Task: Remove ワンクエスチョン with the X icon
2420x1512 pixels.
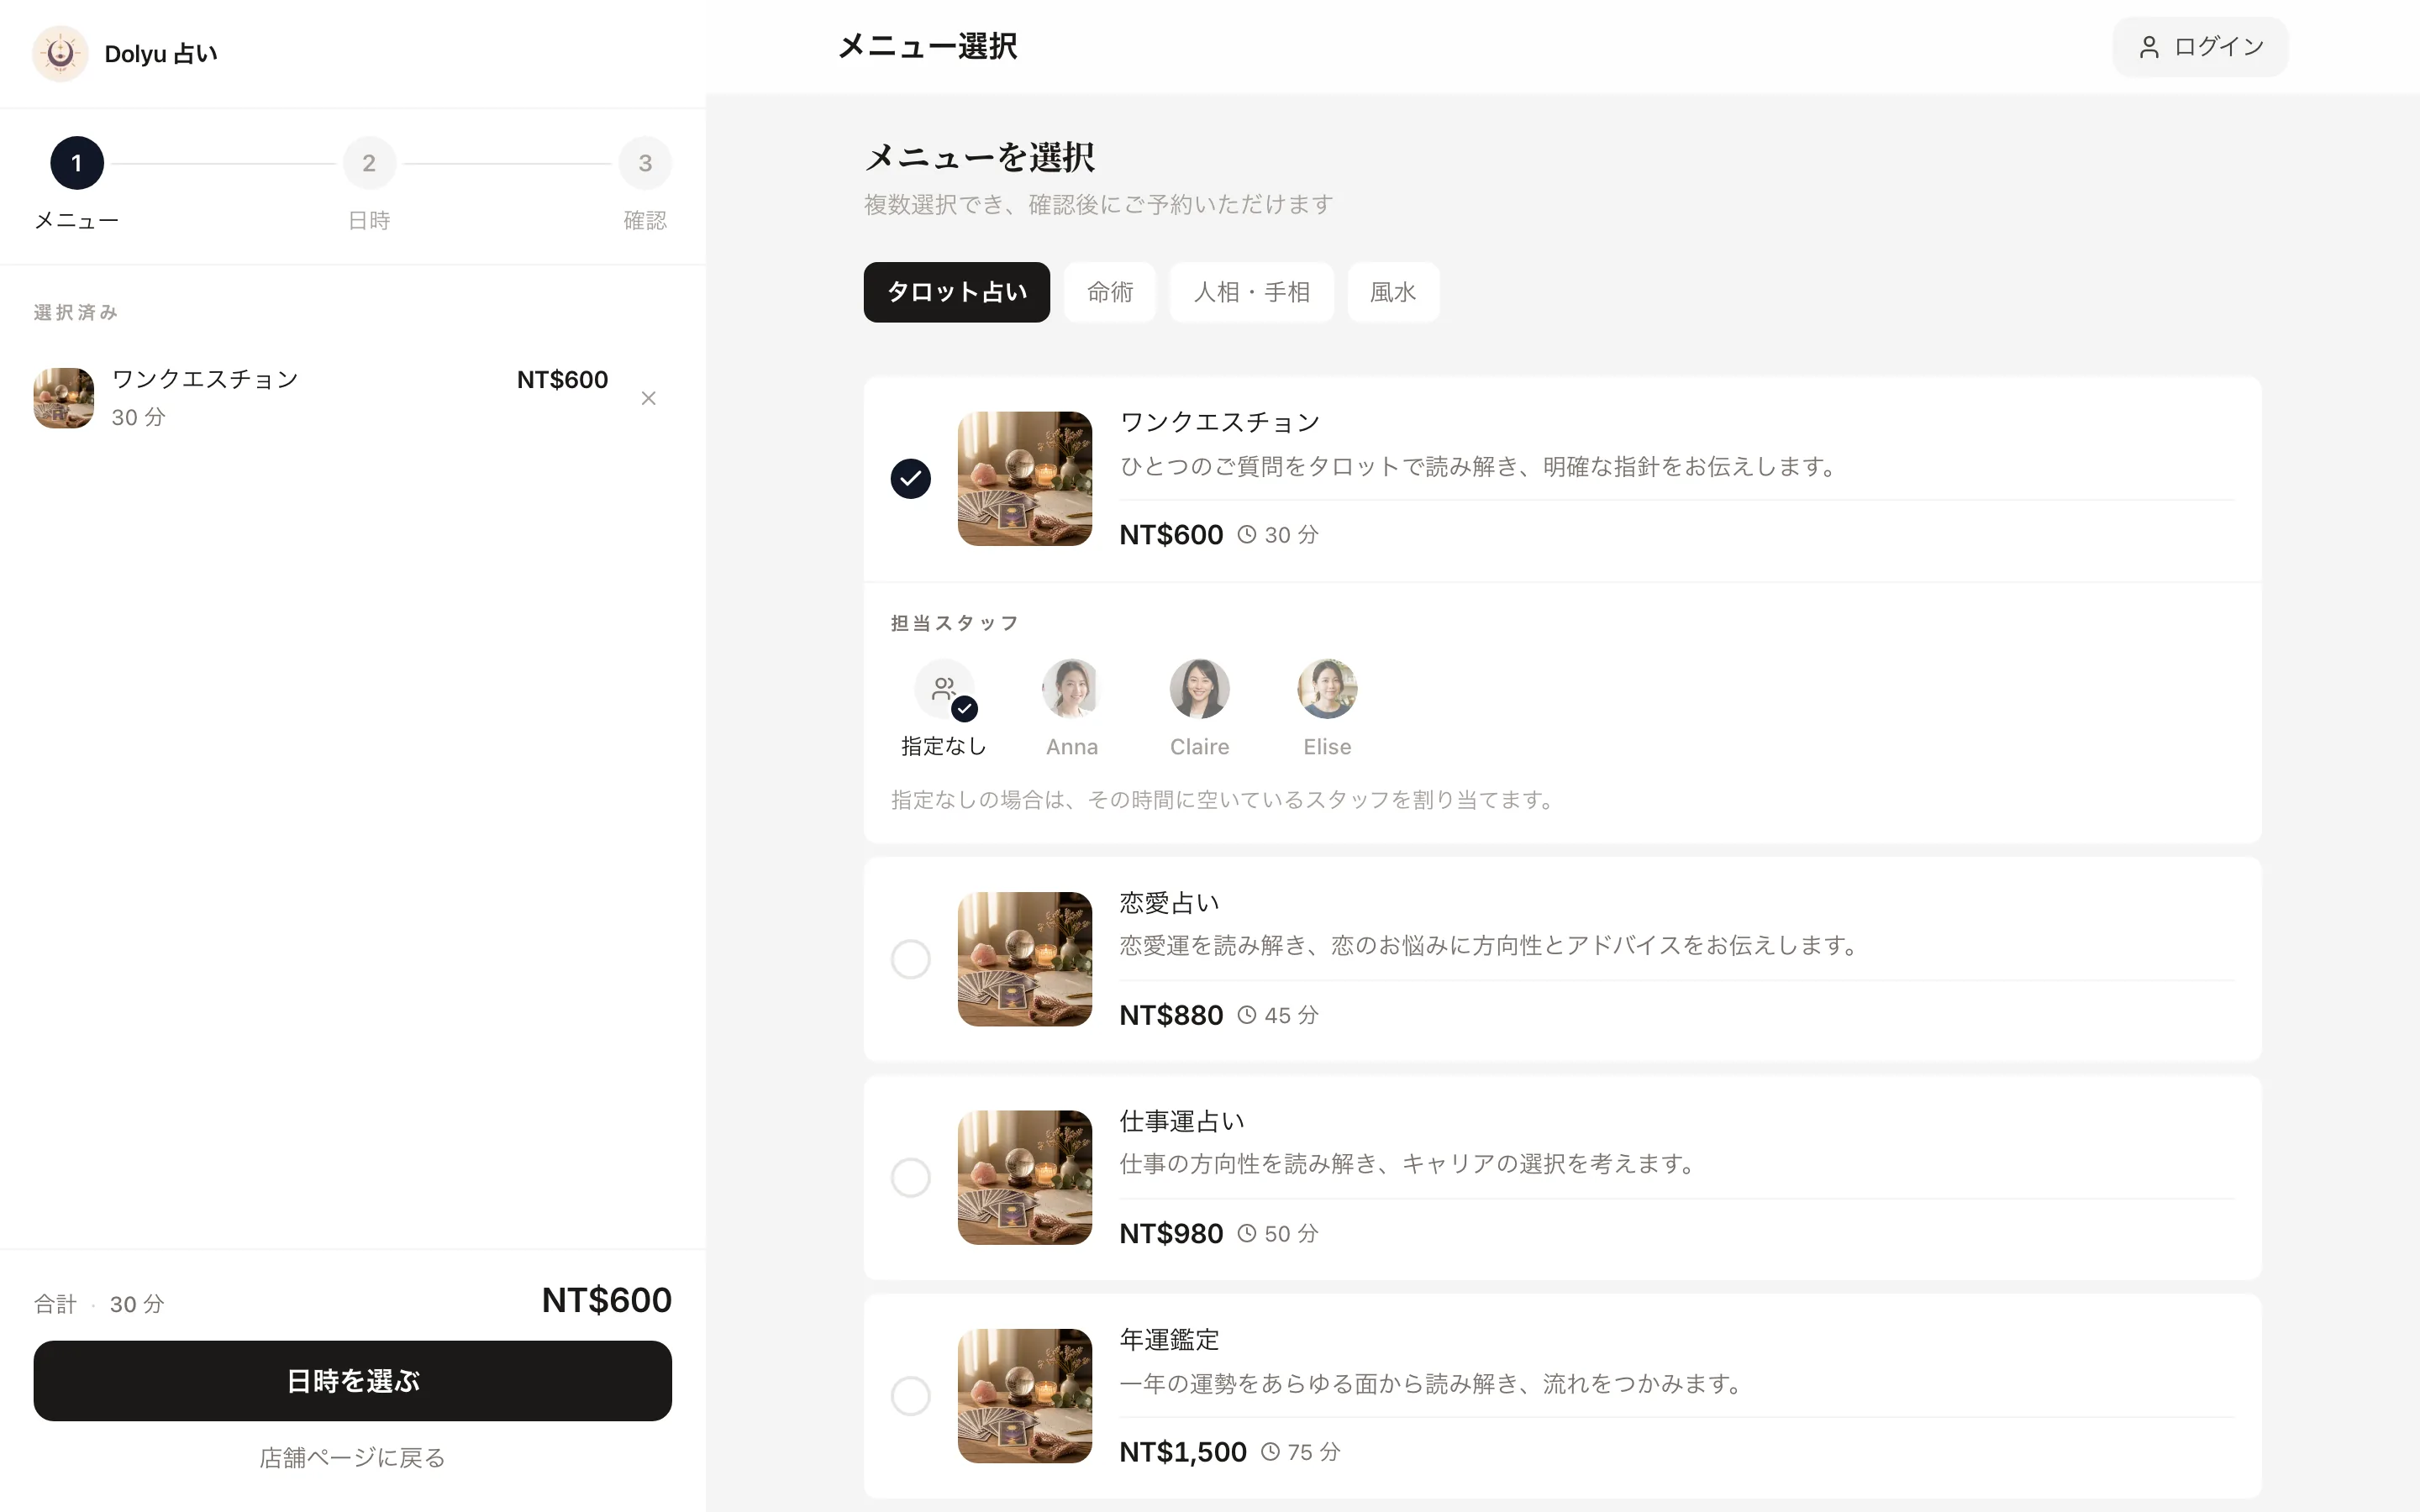Action: [648, 398]
